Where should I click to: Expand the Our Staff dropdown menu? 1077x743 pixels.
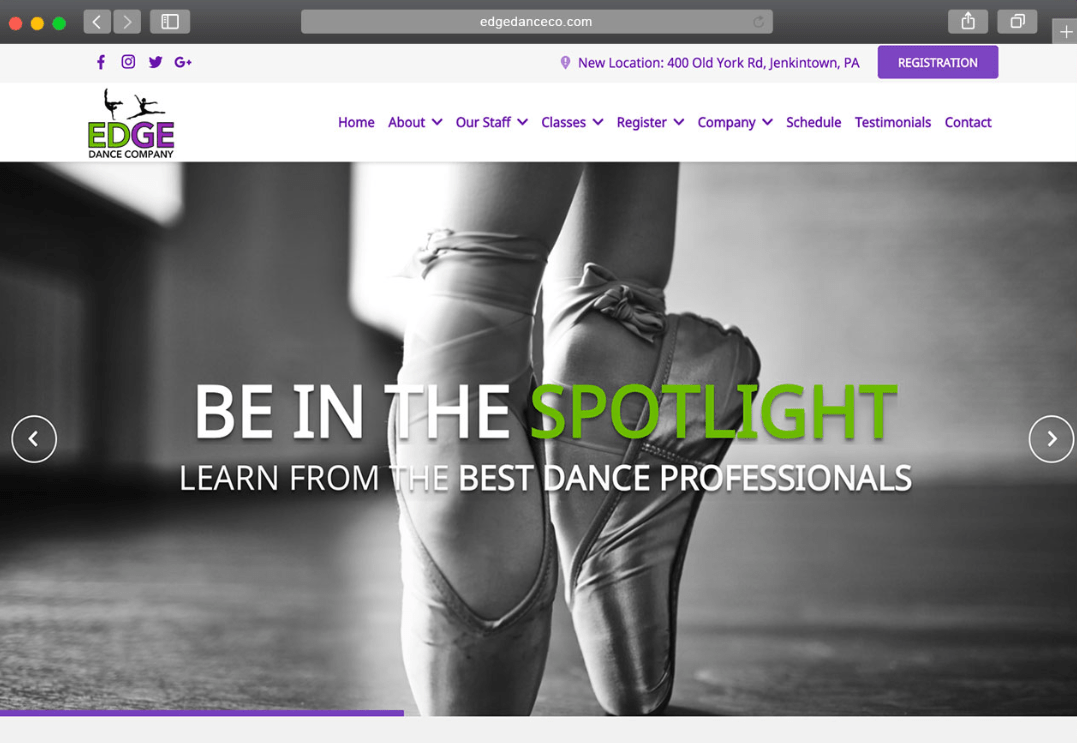492,122
